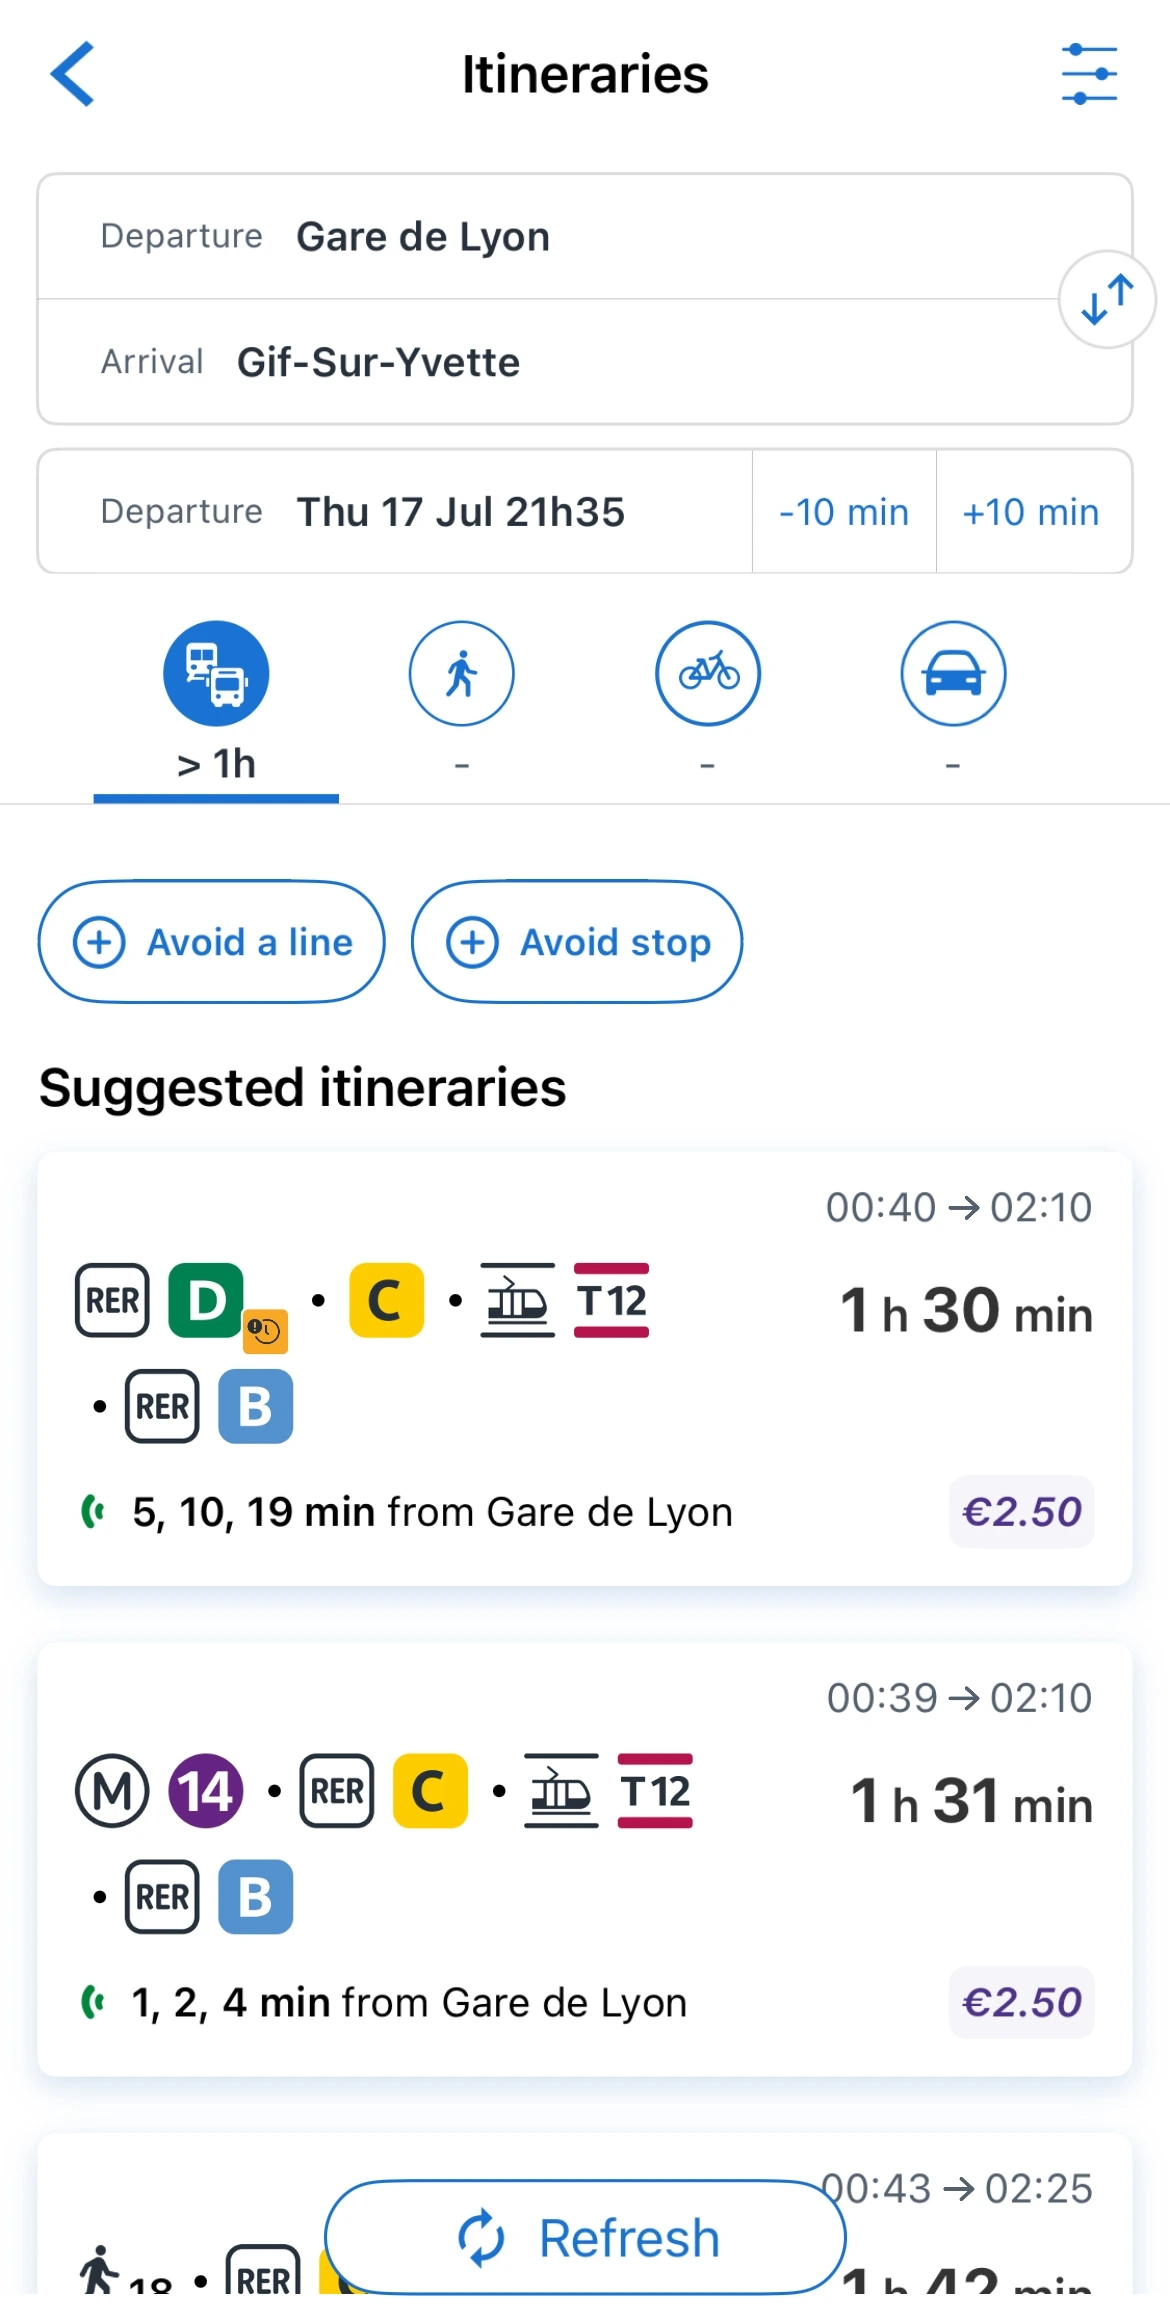Add a stop to avoid

point(577,942)
